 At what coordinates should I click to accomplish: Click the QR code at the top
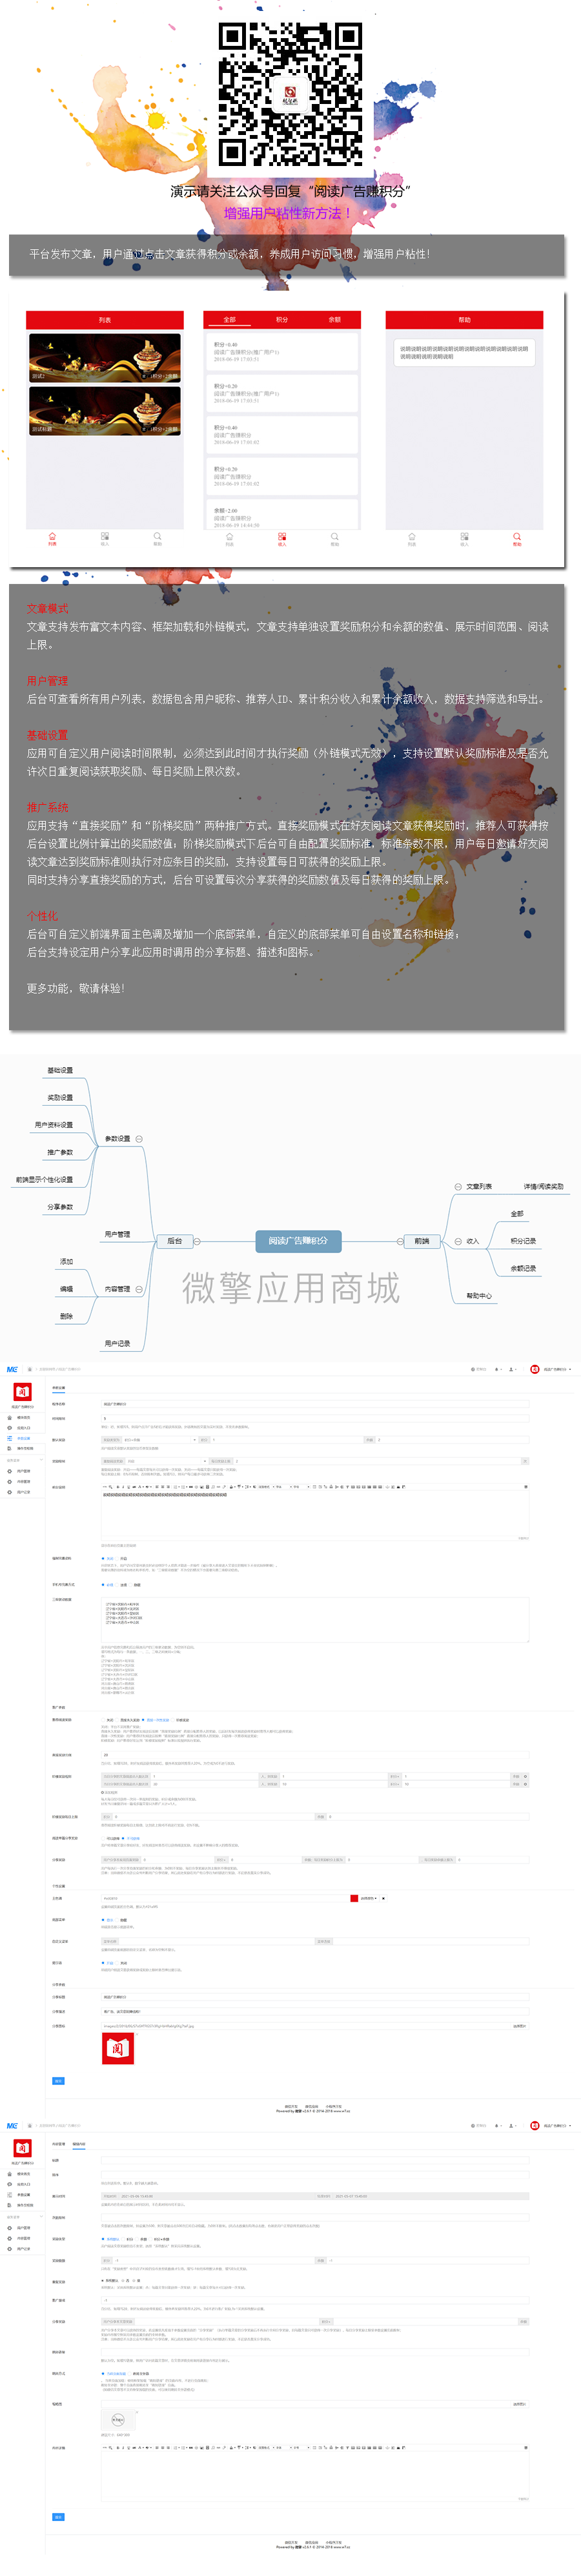pyautogui.click(x=290, y=94)
